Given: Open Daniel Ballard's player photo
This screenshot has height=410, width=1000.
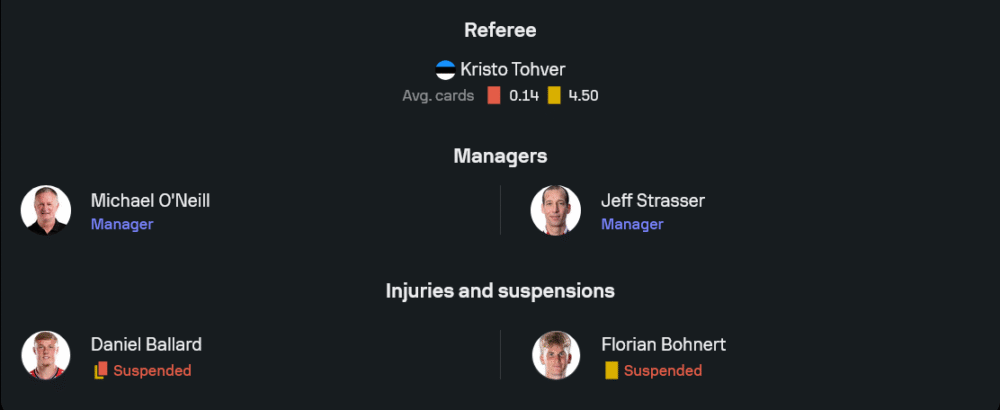Looking at the screenshot, I should point(46,355).
